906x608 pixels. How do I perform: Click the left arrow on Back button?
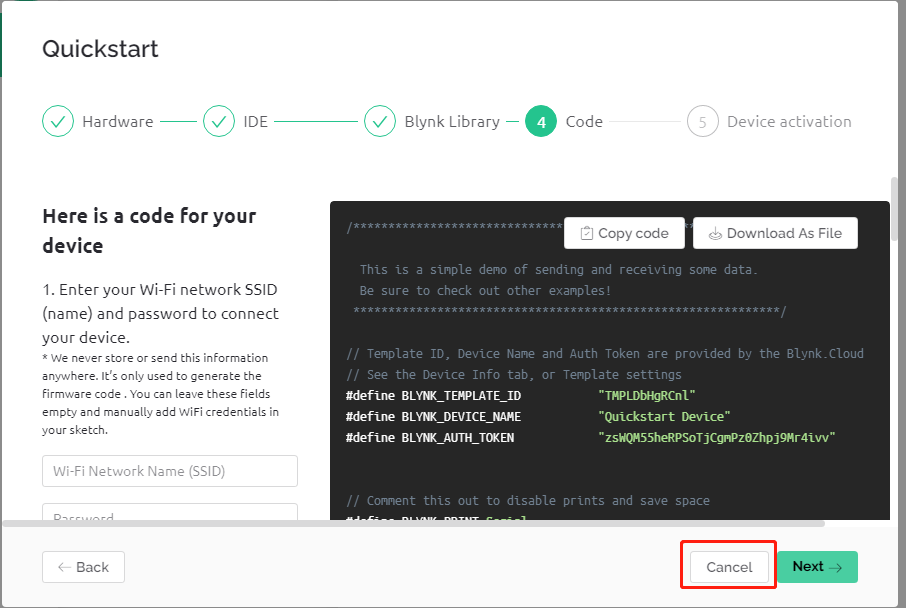(x=64, y=567)
